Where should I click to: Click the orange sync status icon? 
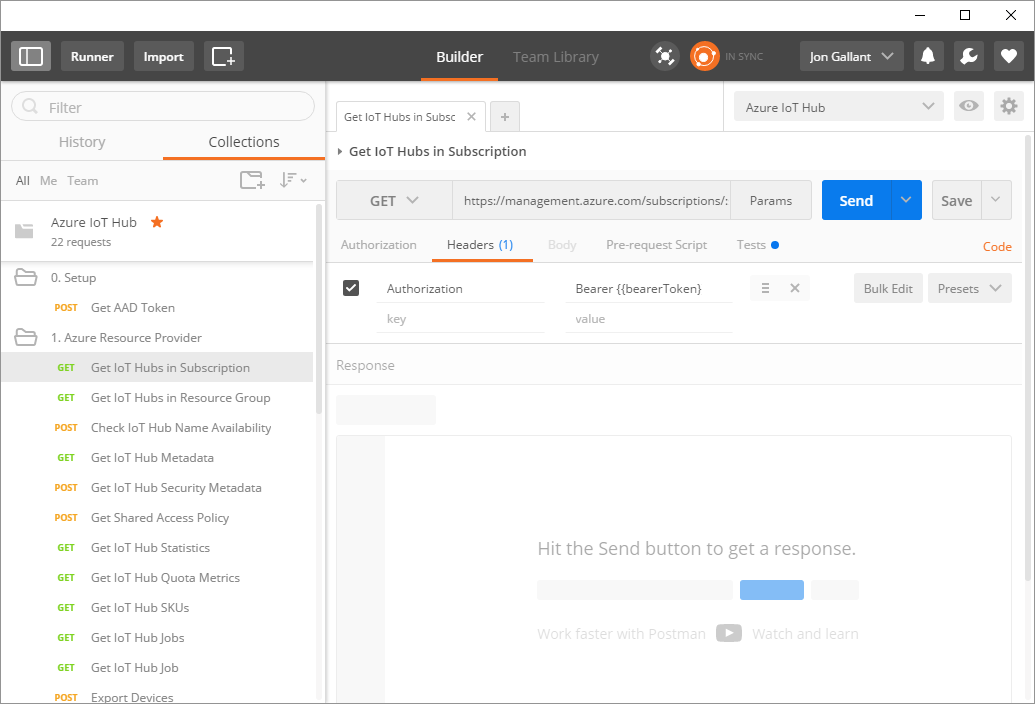click(704, 56)
